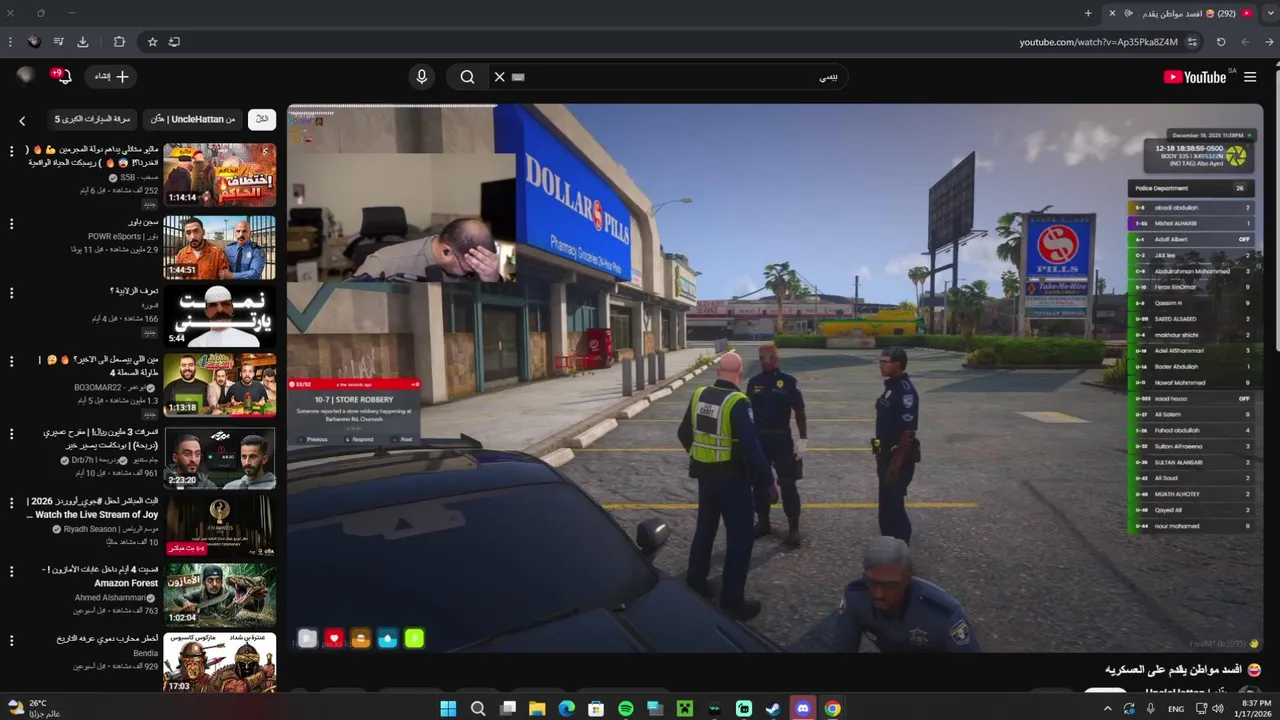Open the browser downloads icon
Viewport: 1280px width, 720px height.
tap(83, 42)
